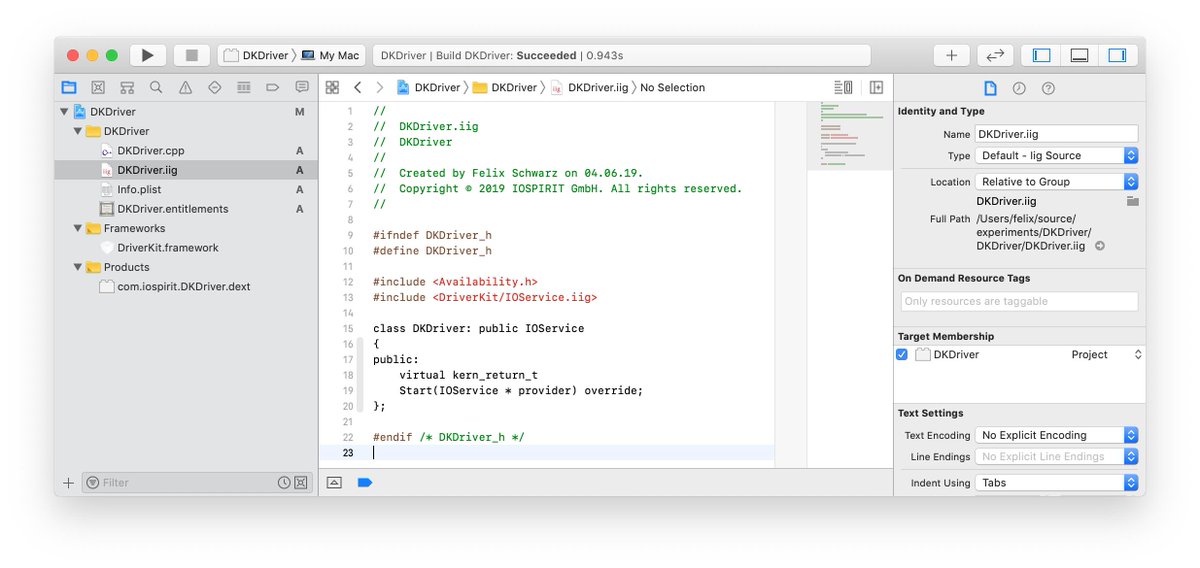Open the Type dropdown

pyautogui.click(x=1057, y=156)
